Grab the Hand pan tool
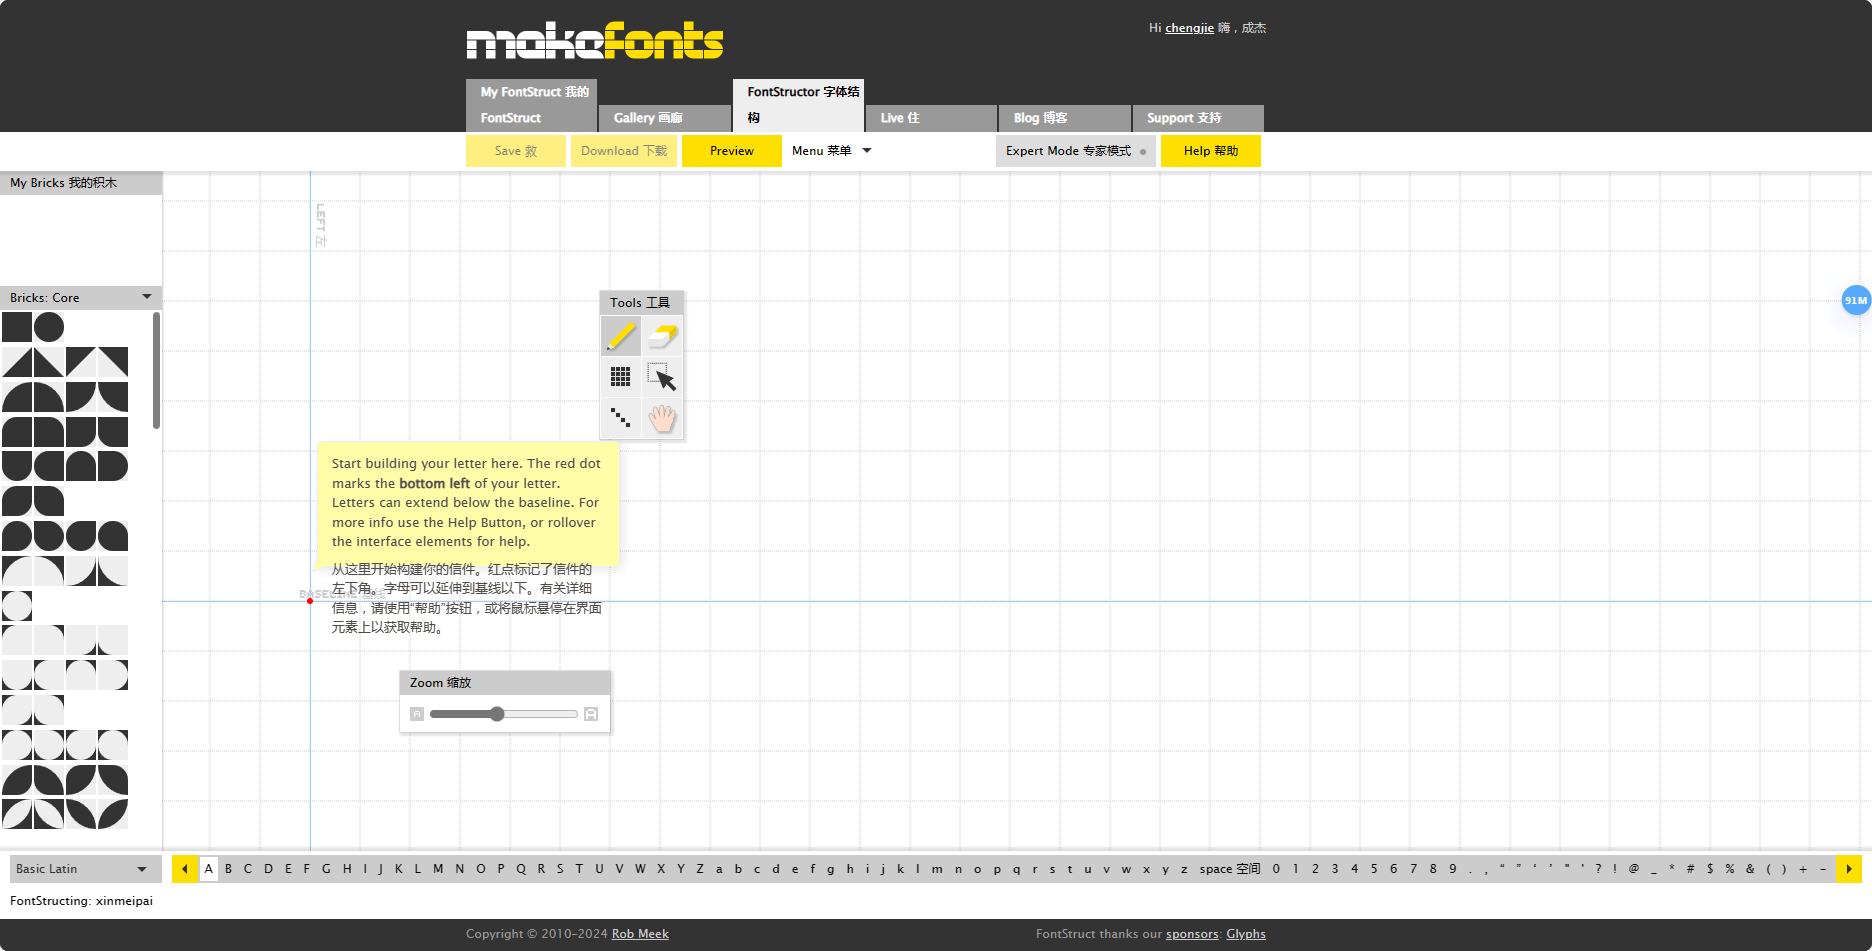This screenshot has height=951, width=1872. point(662,417)
